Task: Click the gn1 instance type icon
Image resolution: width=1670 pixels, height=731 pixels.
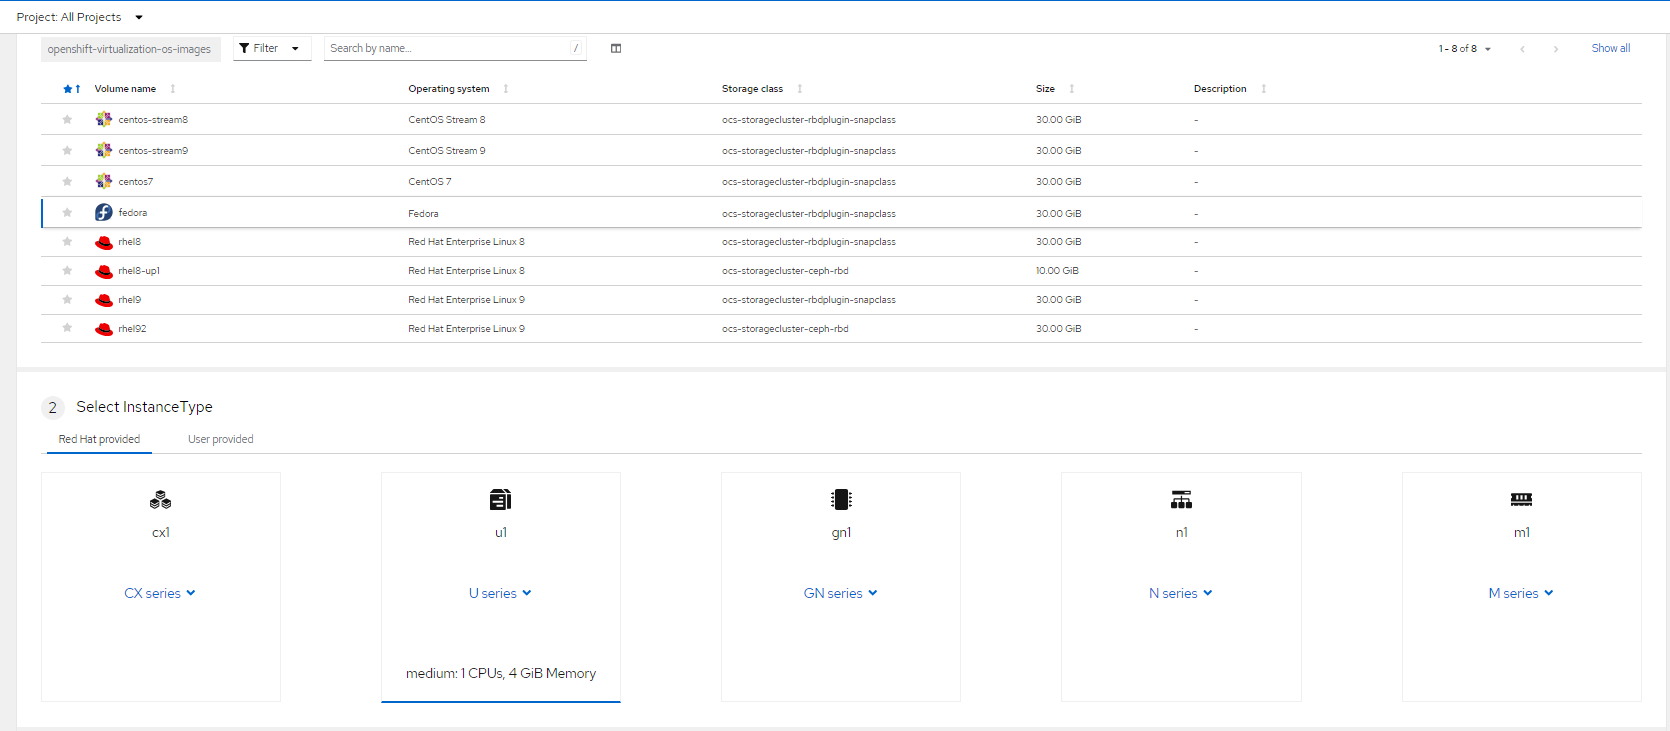Action: [x=841, y=499]
